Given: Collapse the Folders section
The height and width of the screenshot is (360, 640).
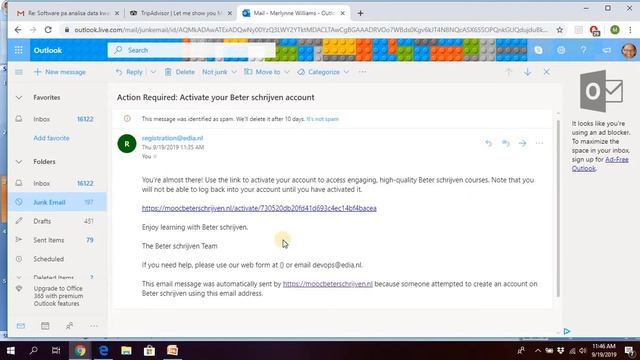Looking at the screenshot, I should point(19,162).
